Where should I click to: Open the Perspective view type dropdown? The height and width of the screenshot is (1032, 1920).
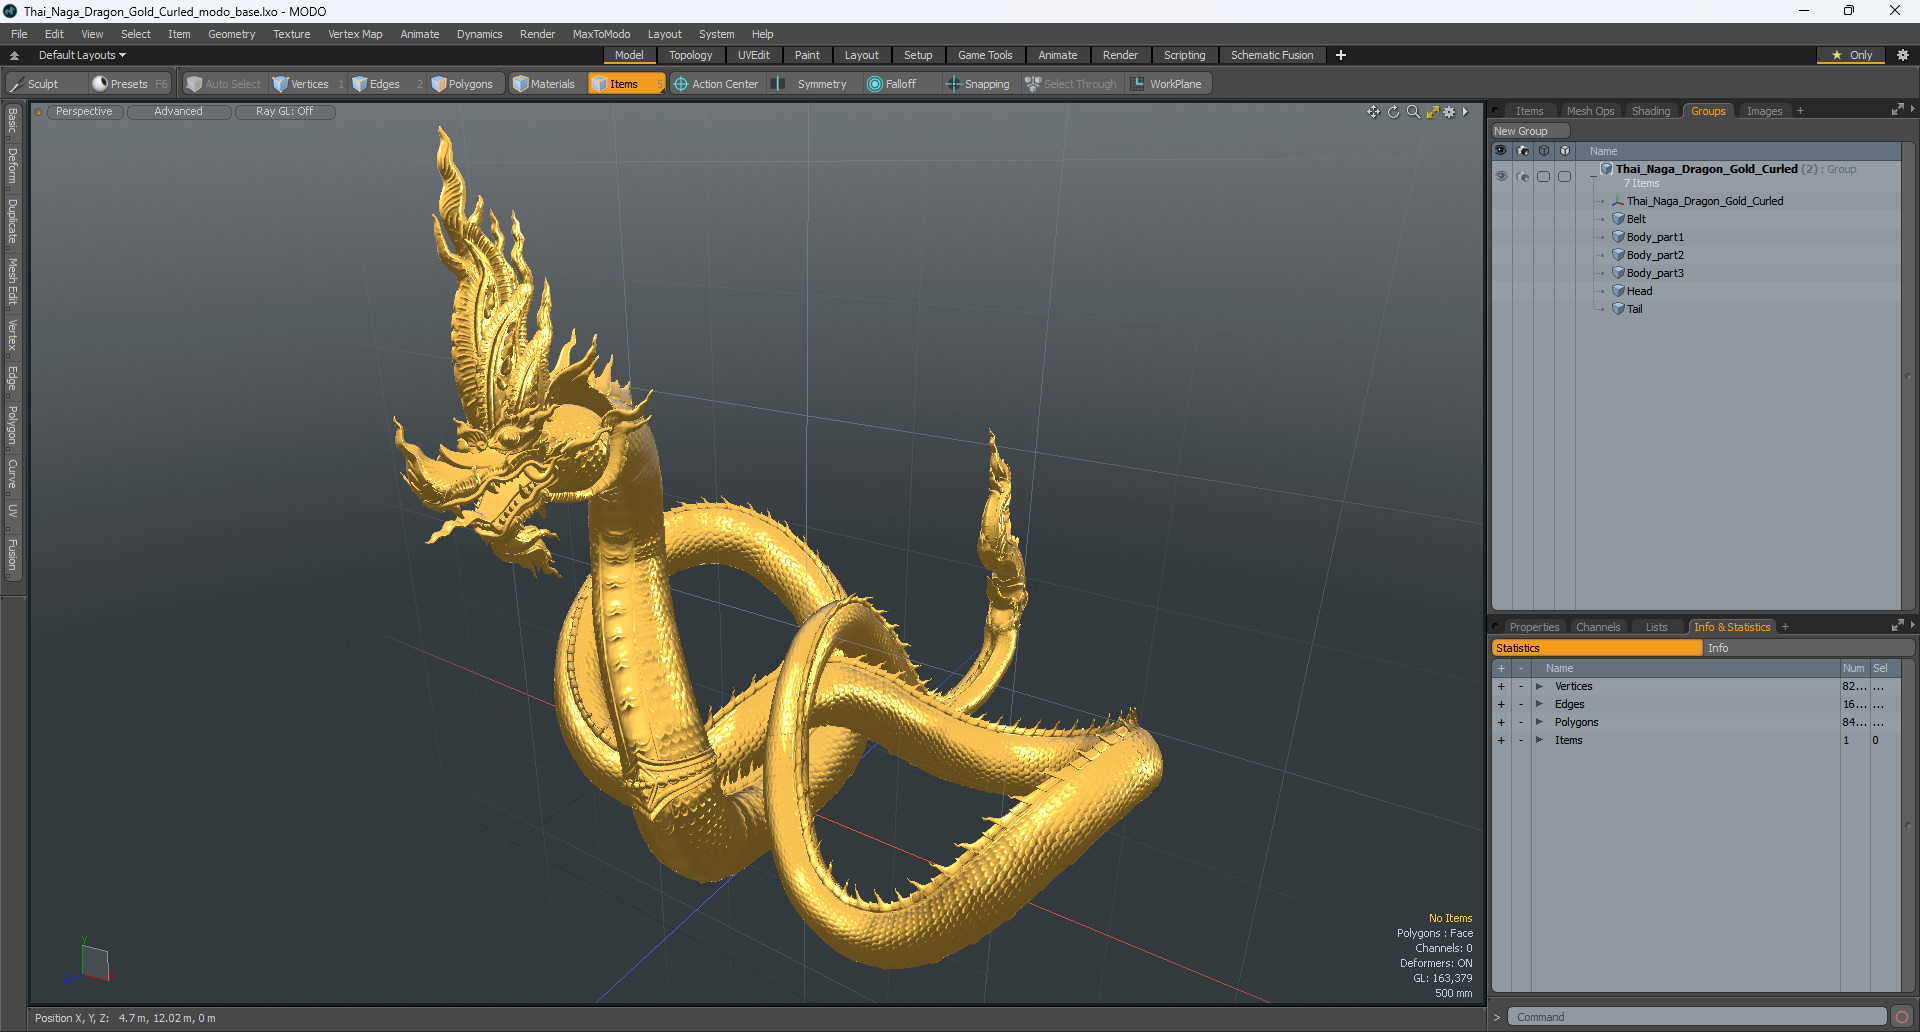[x=84, y=112]
